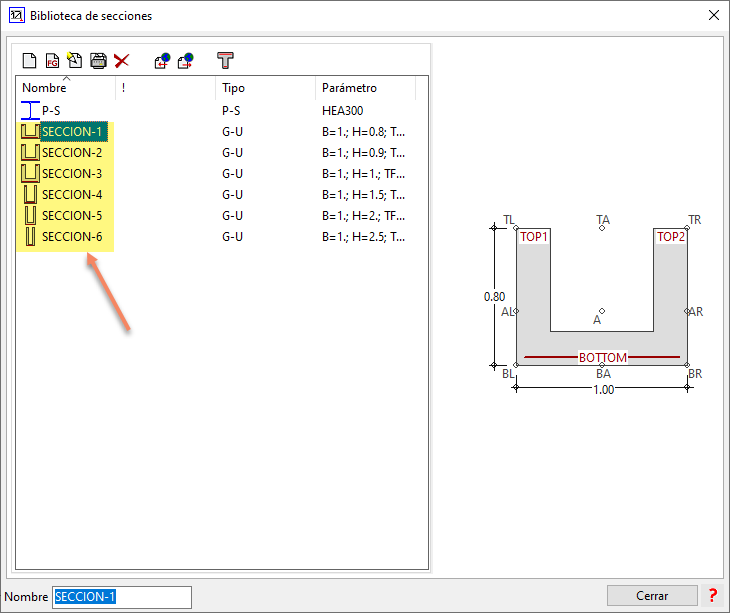Sort list by the Tipo column header
Viewport: 730px width, 613px height.
point(233,88)
